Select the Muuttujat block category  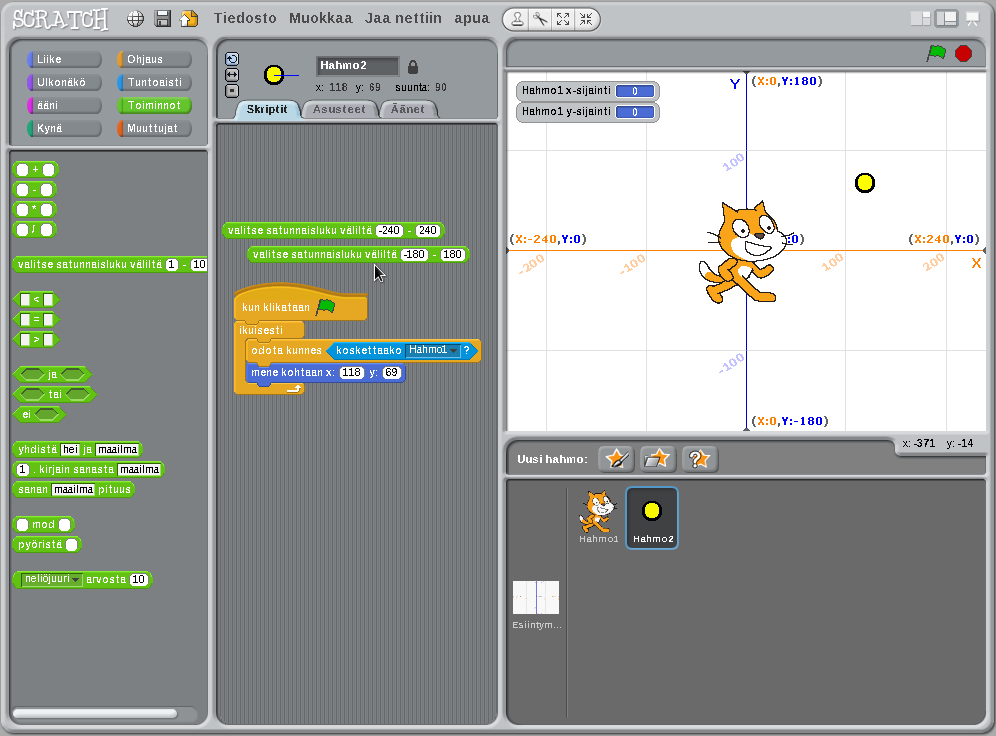(x=154, y=128)
